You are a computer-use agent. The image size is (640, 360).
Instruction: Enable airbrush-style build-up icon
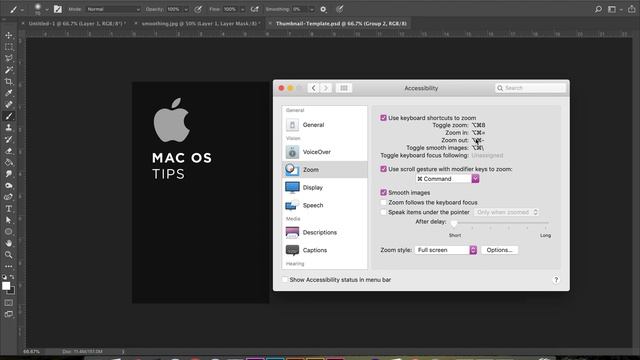point(254,9)
